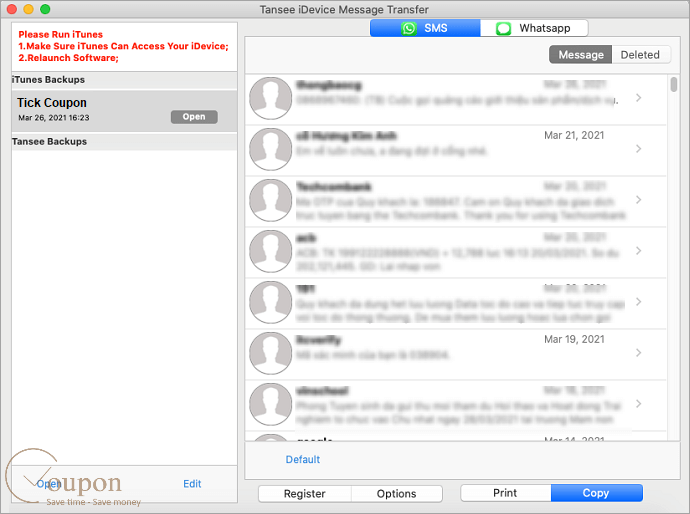This screenshot has height=514, width=690.
Task: Open the Tick Coupon iTunes backup
Action: (194, 117)
